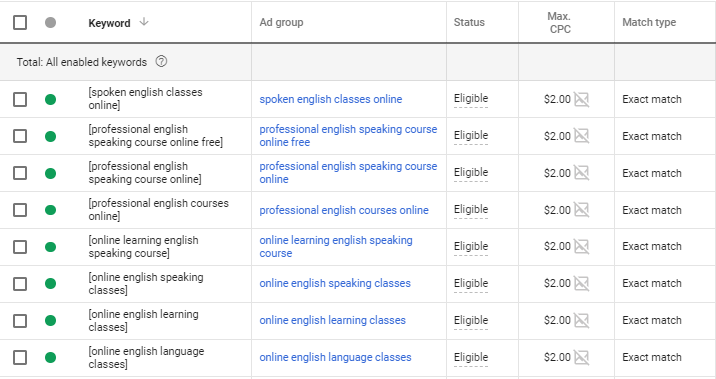Toggle green status dot for online english speaking classes
Viewport: 716px width, 379px height.
[x=51, y=284]
